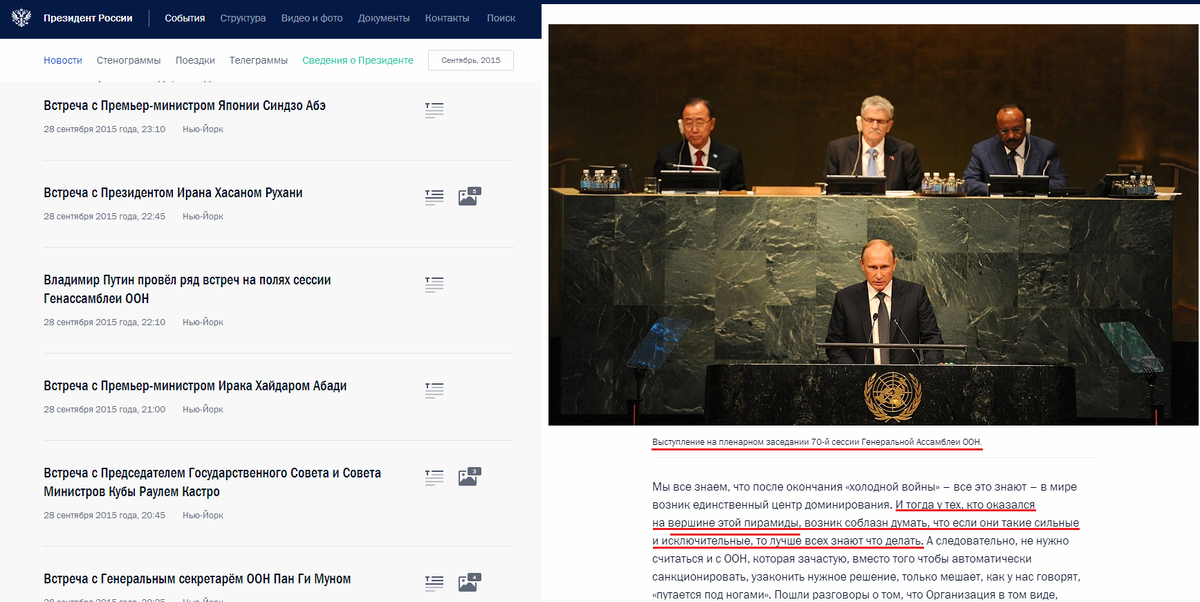Switch to the Телеграммы tab
The image size is (1200, 602).
point(258,60)
